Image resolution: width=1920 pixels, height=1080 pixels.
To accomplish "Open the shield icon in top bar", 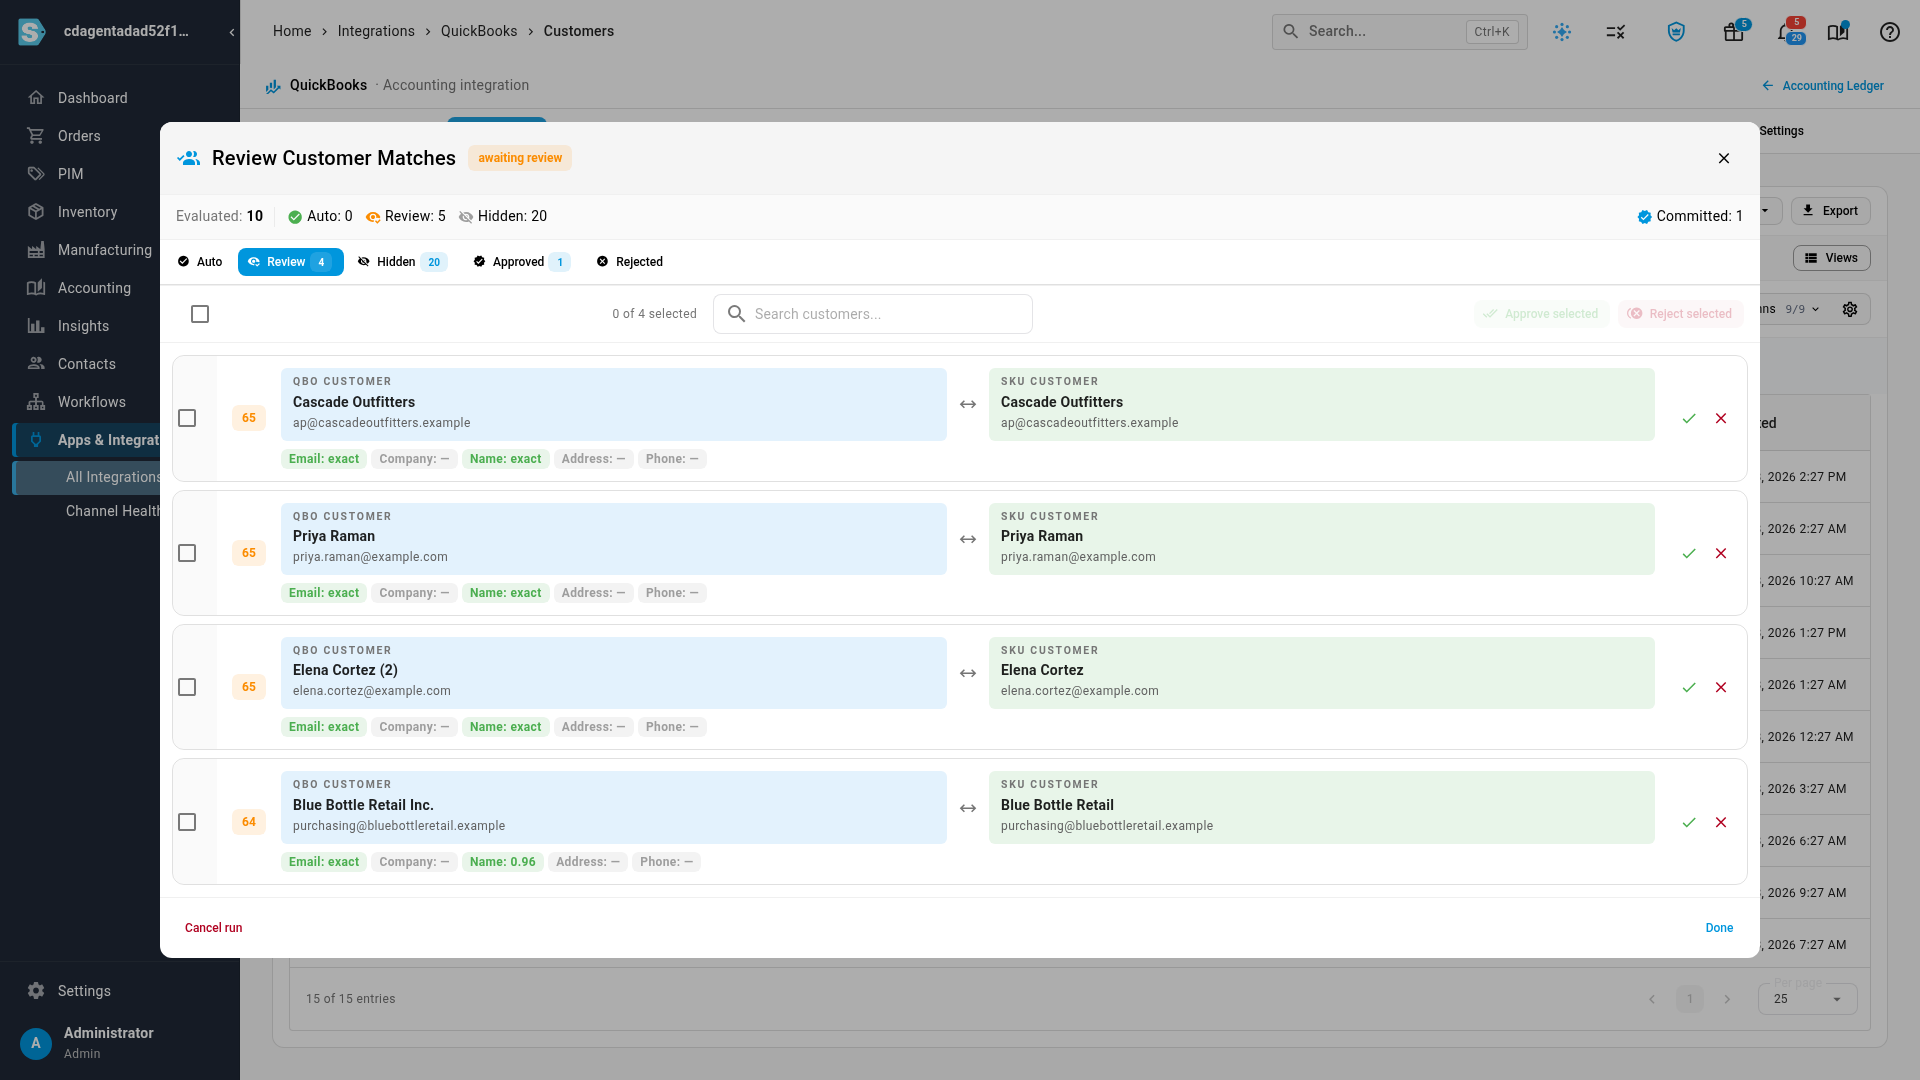I will [1677, 32].
